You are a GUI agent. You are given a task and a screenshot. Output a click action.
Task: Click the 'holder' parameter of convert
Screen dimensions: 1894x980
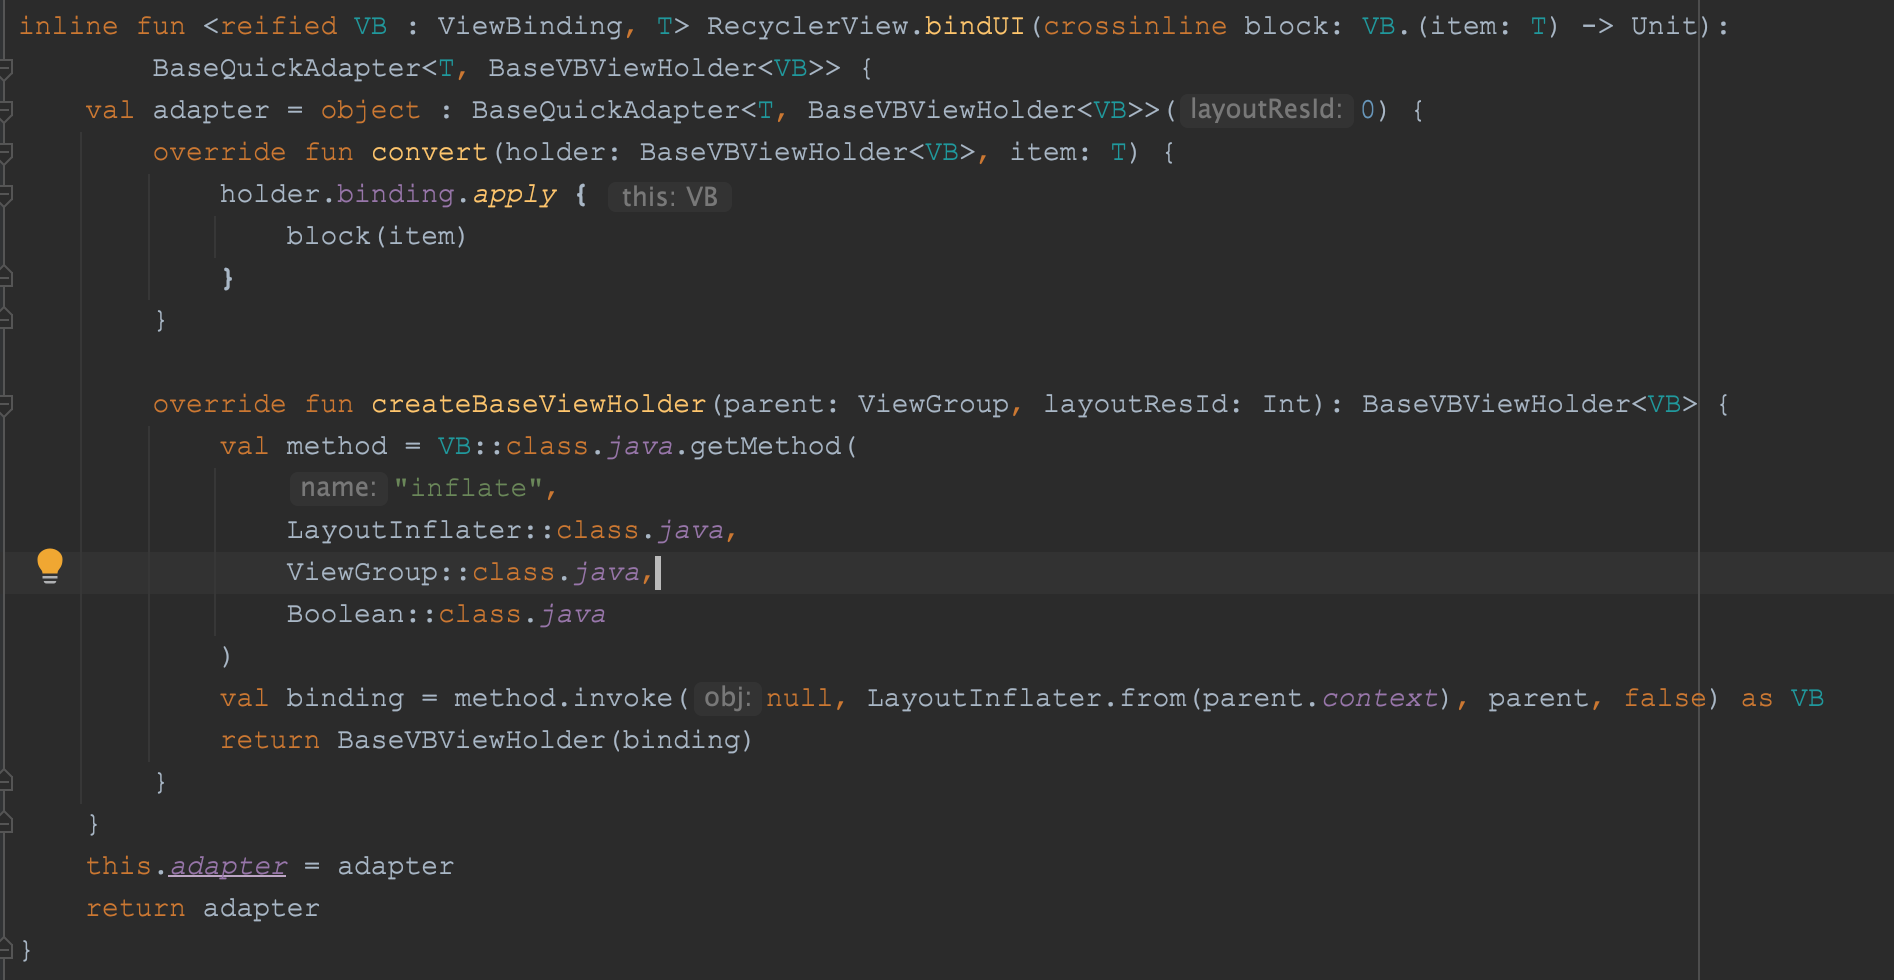click(554, 152)
